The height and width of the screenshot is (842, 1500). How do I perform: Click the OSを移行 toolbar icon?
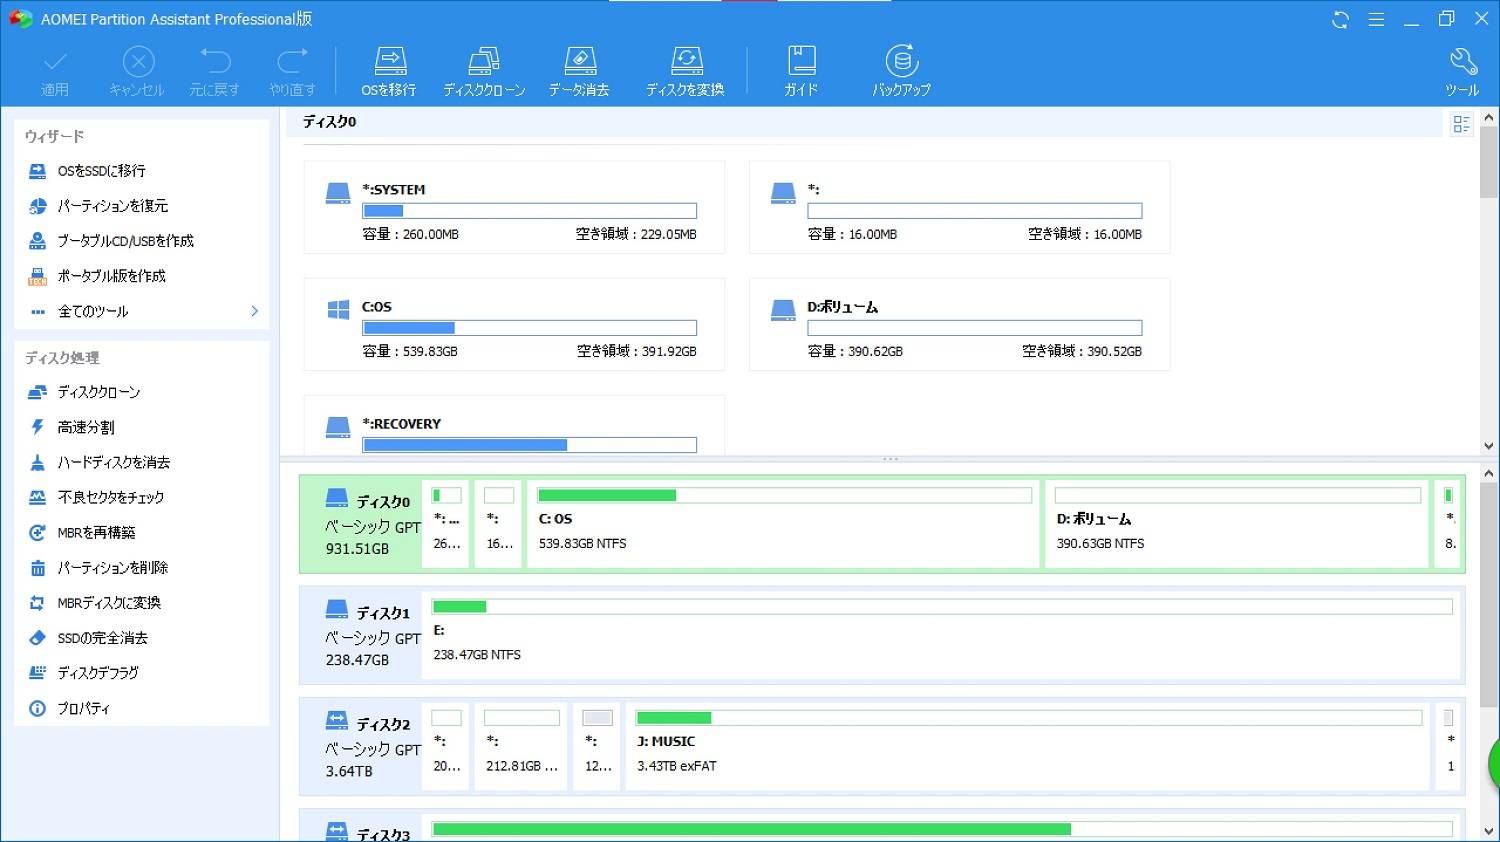click(x=389, y=71)
